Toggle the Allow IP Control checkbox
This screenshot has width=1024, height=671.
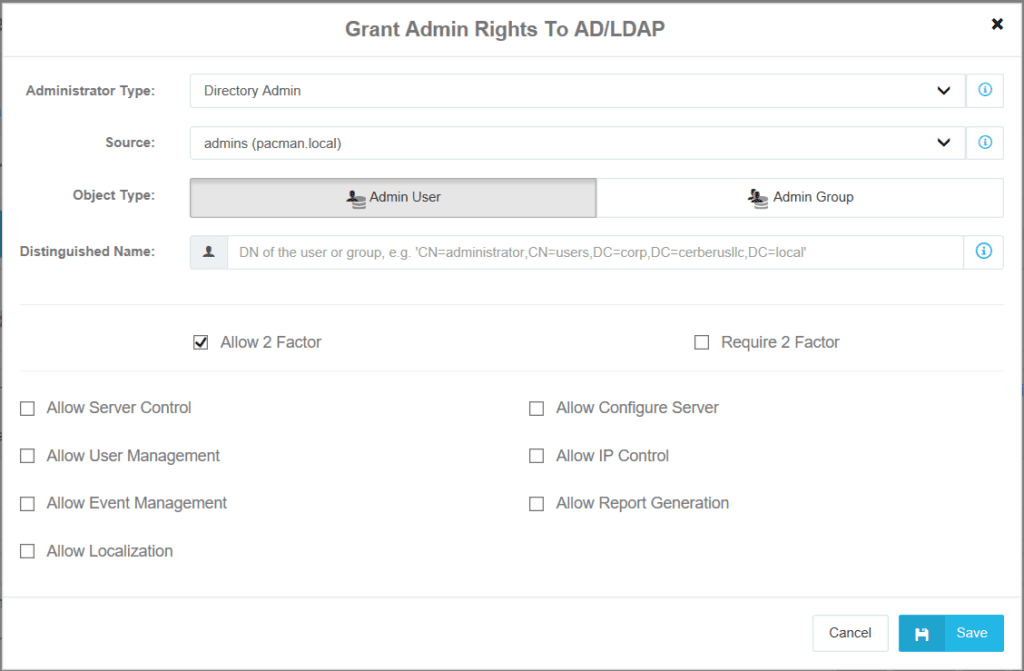[537, 456]
